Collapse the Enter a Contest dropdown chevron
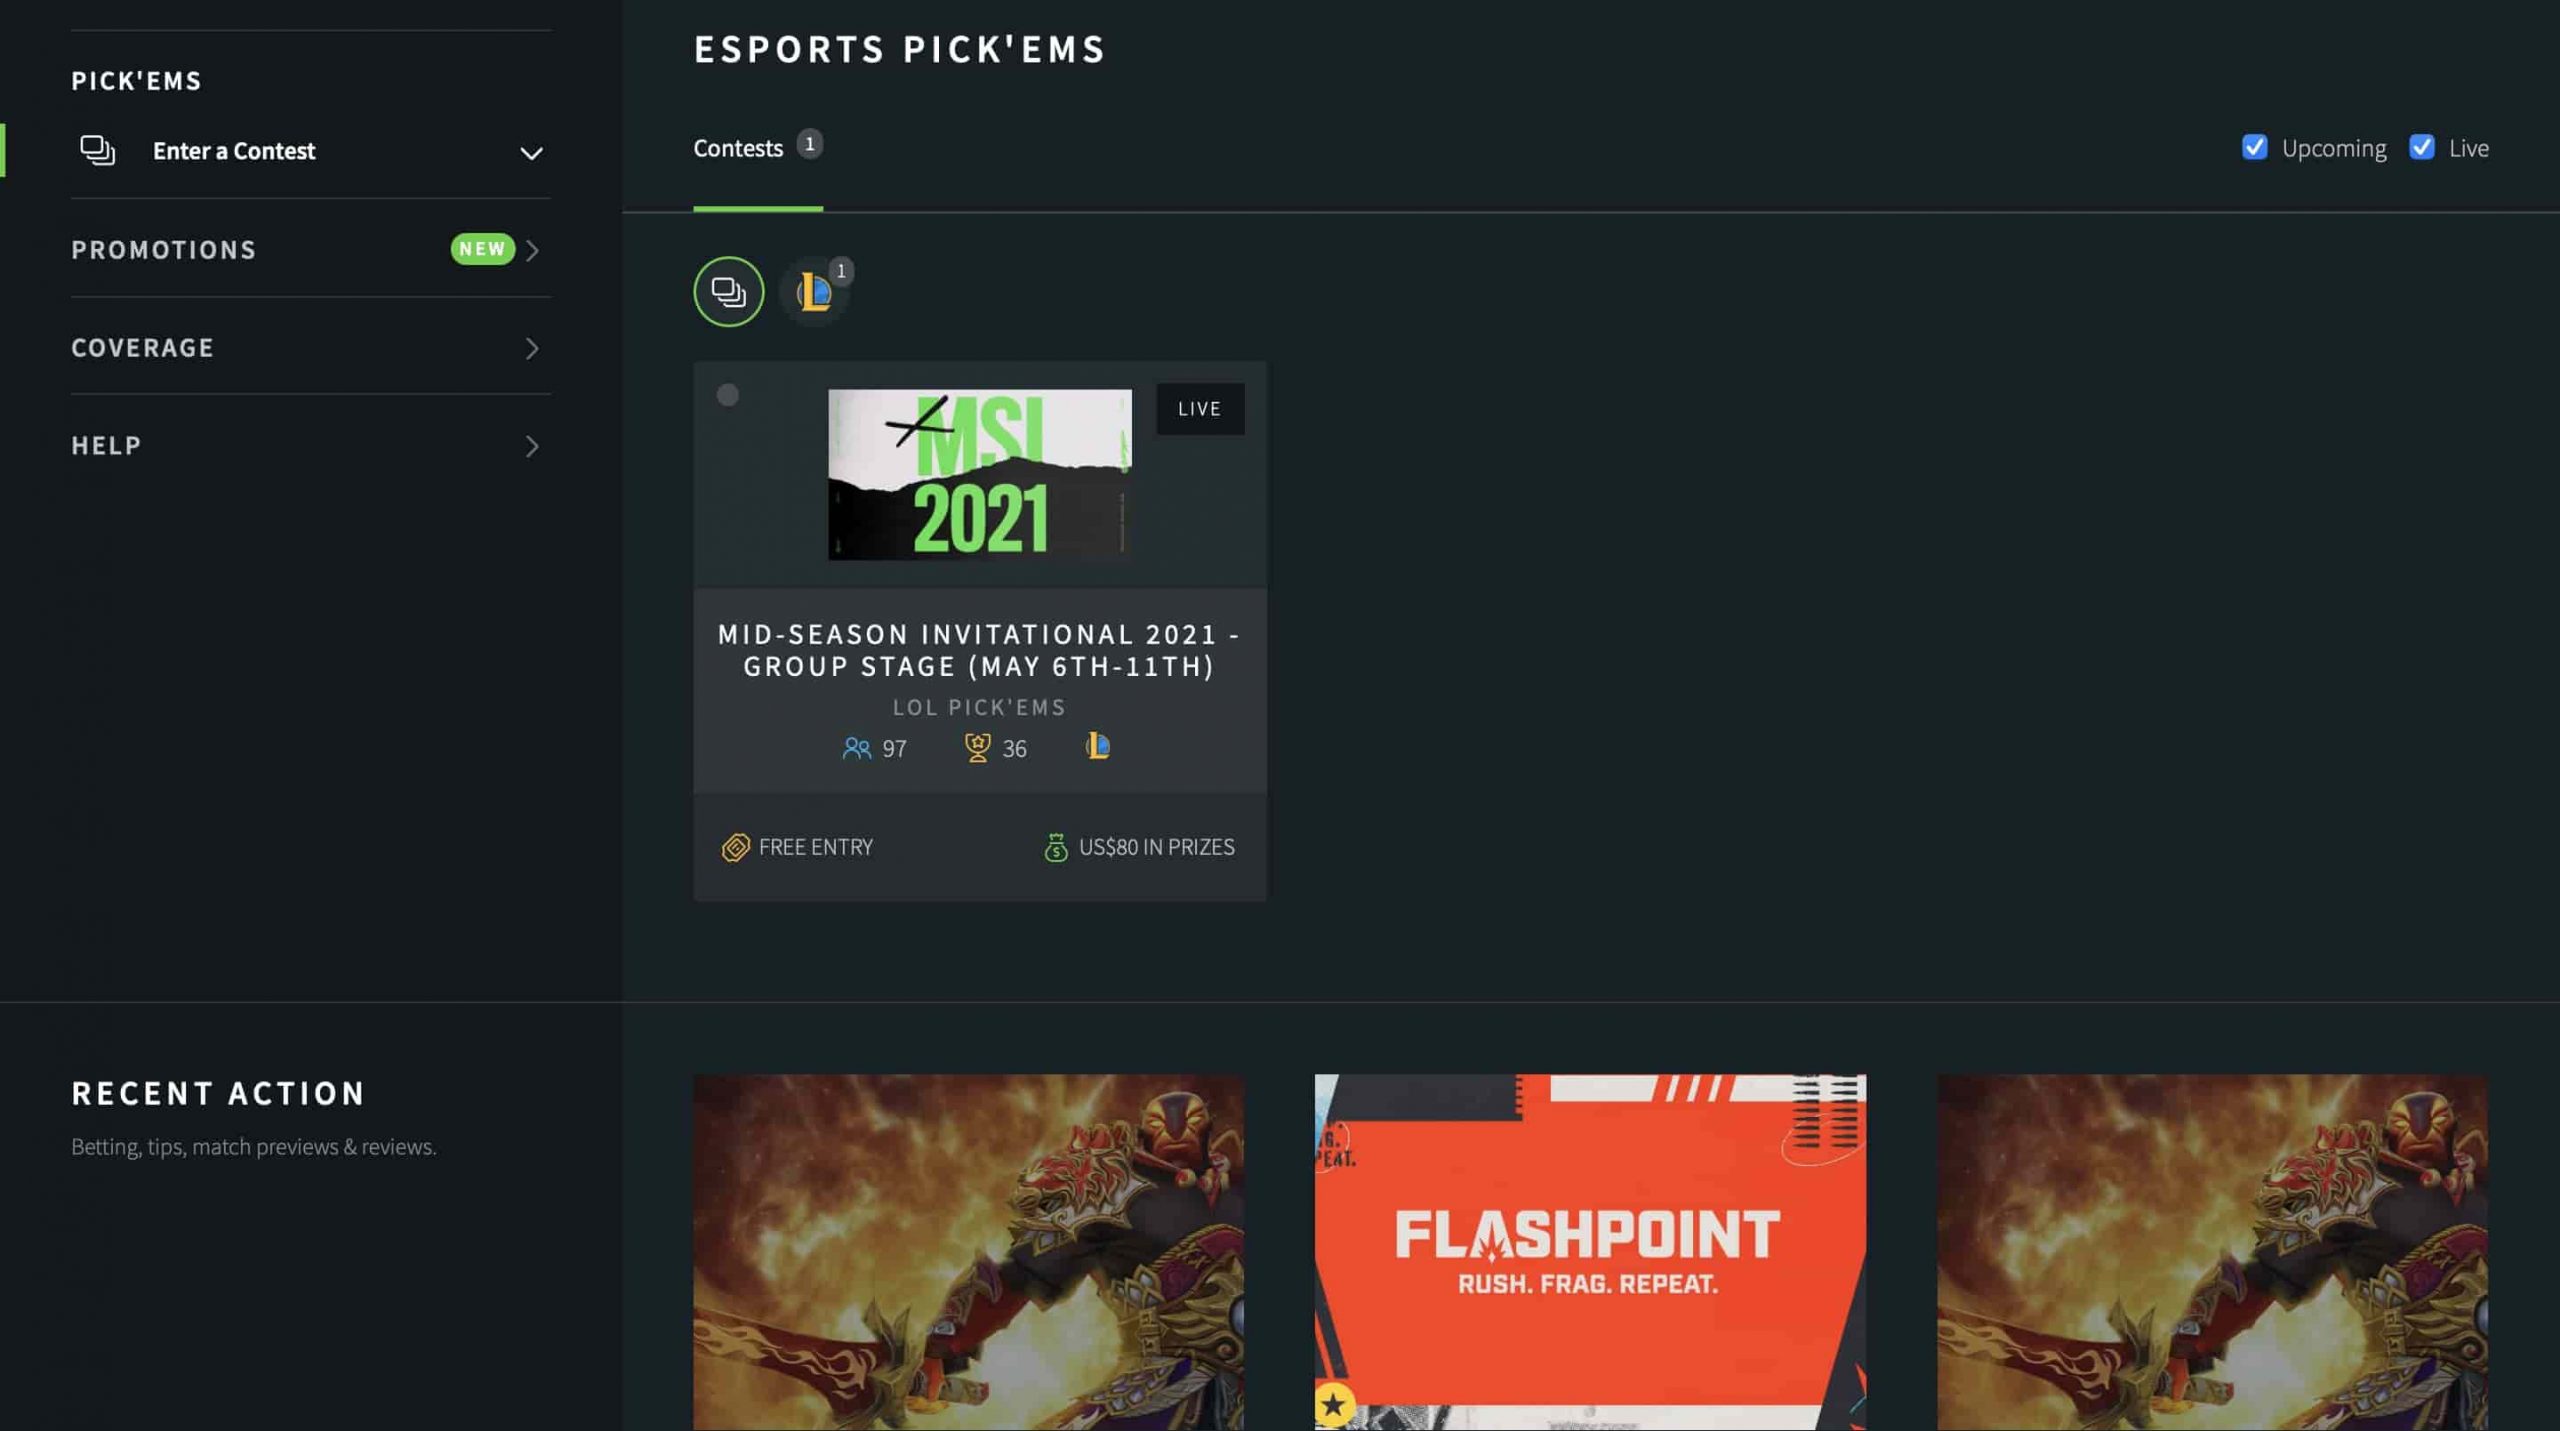Image resolution: width=2560 pixels, height=1431 pixels. 531,153
